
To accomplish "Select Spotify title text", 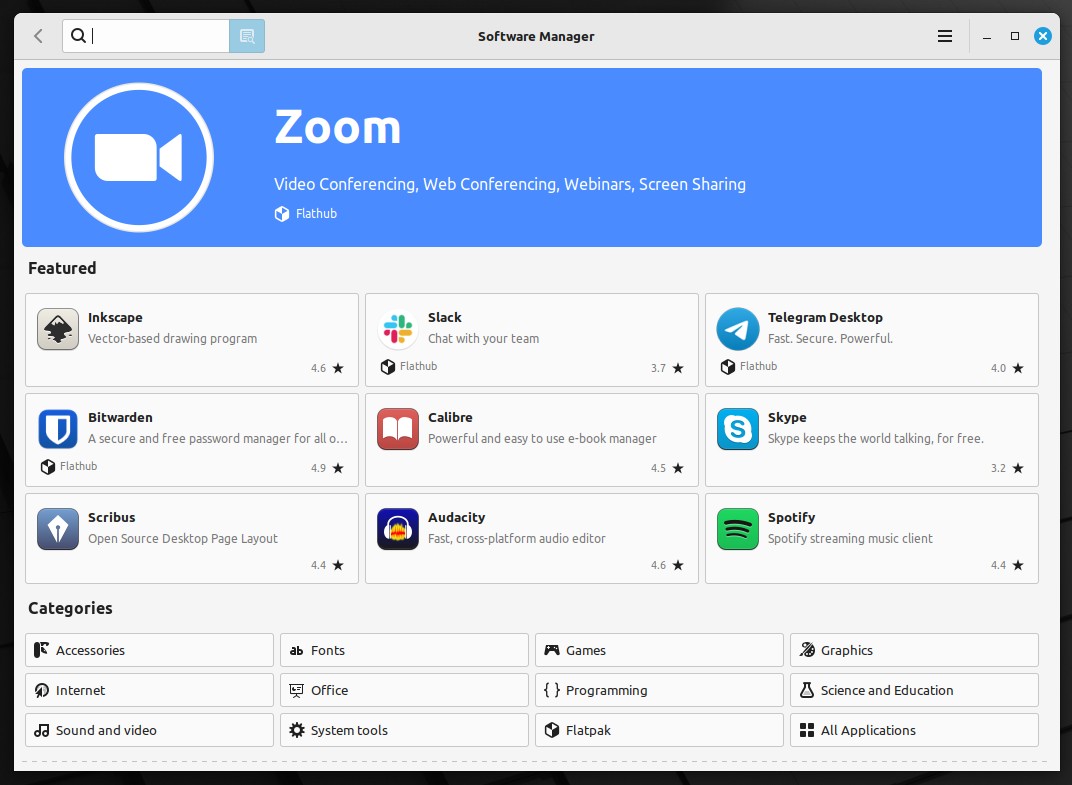I will tap(791, 517).
